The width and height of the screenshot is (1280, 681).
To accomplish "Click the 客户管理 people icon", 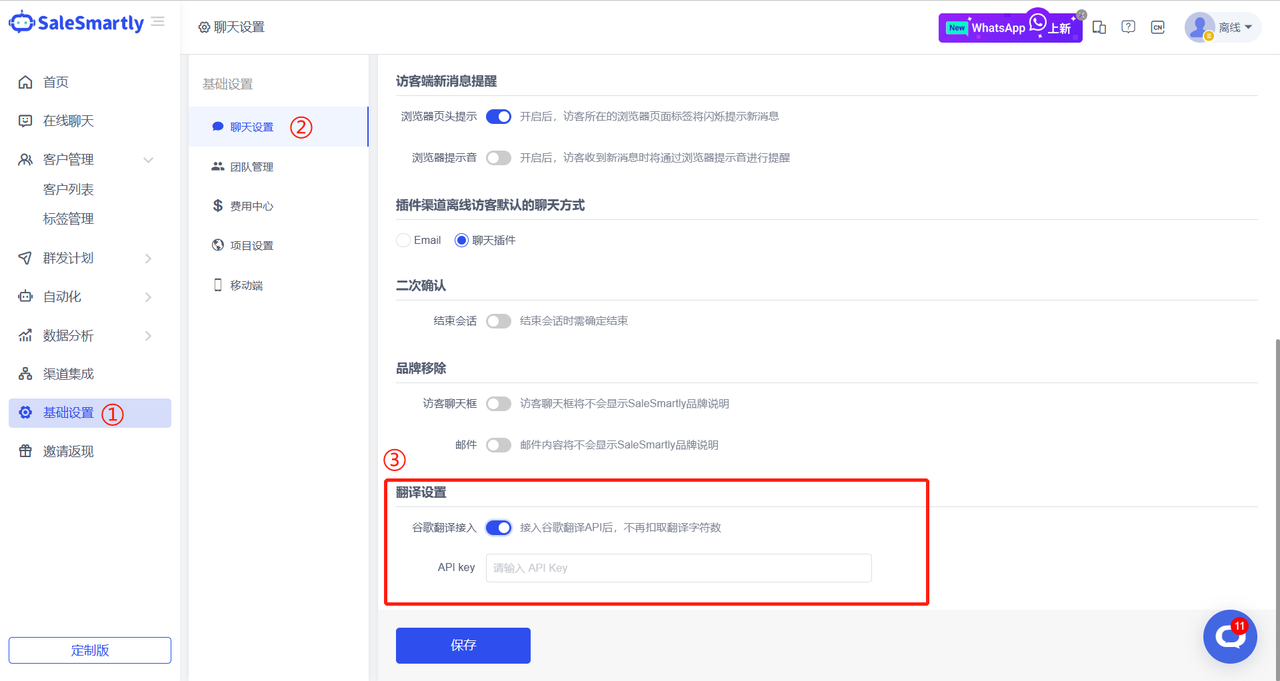I will pos(26,160).
